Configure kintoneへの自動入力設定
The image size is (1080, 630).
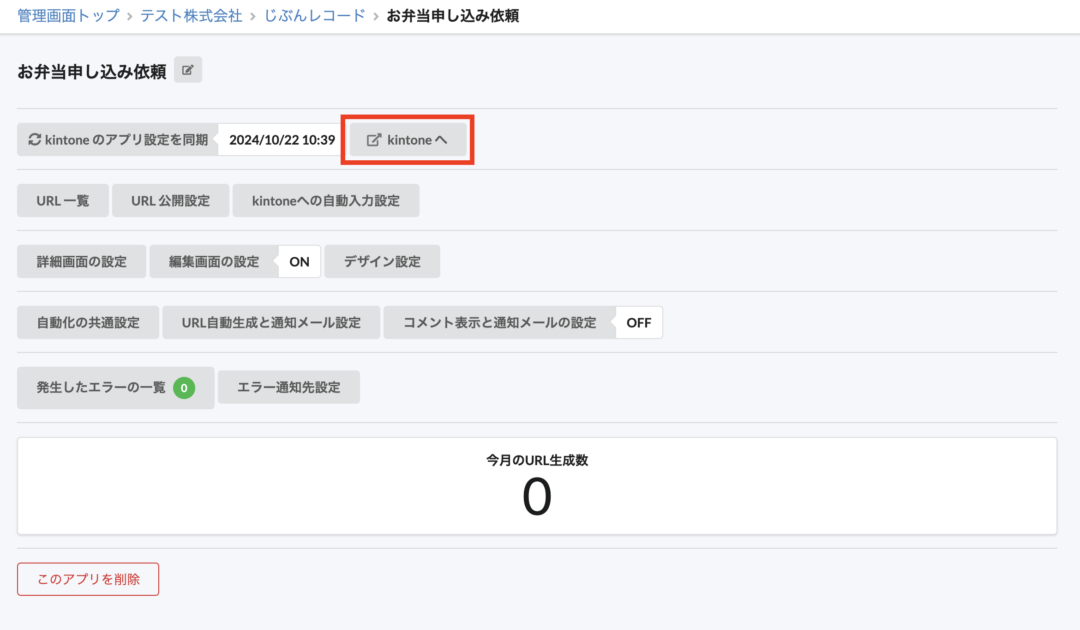pyautogui.click(x=327, y=200)
